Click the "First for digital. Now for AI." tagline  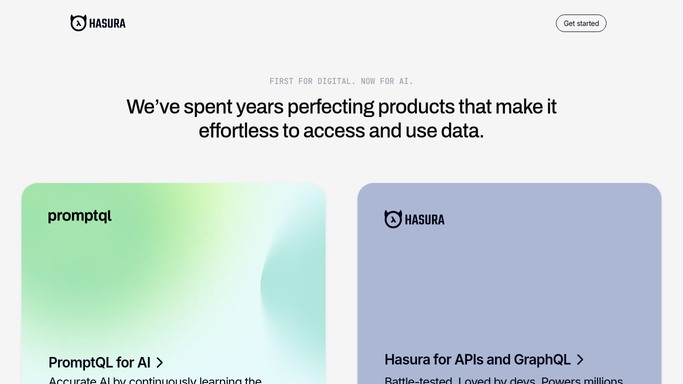[x=341, y=81]
